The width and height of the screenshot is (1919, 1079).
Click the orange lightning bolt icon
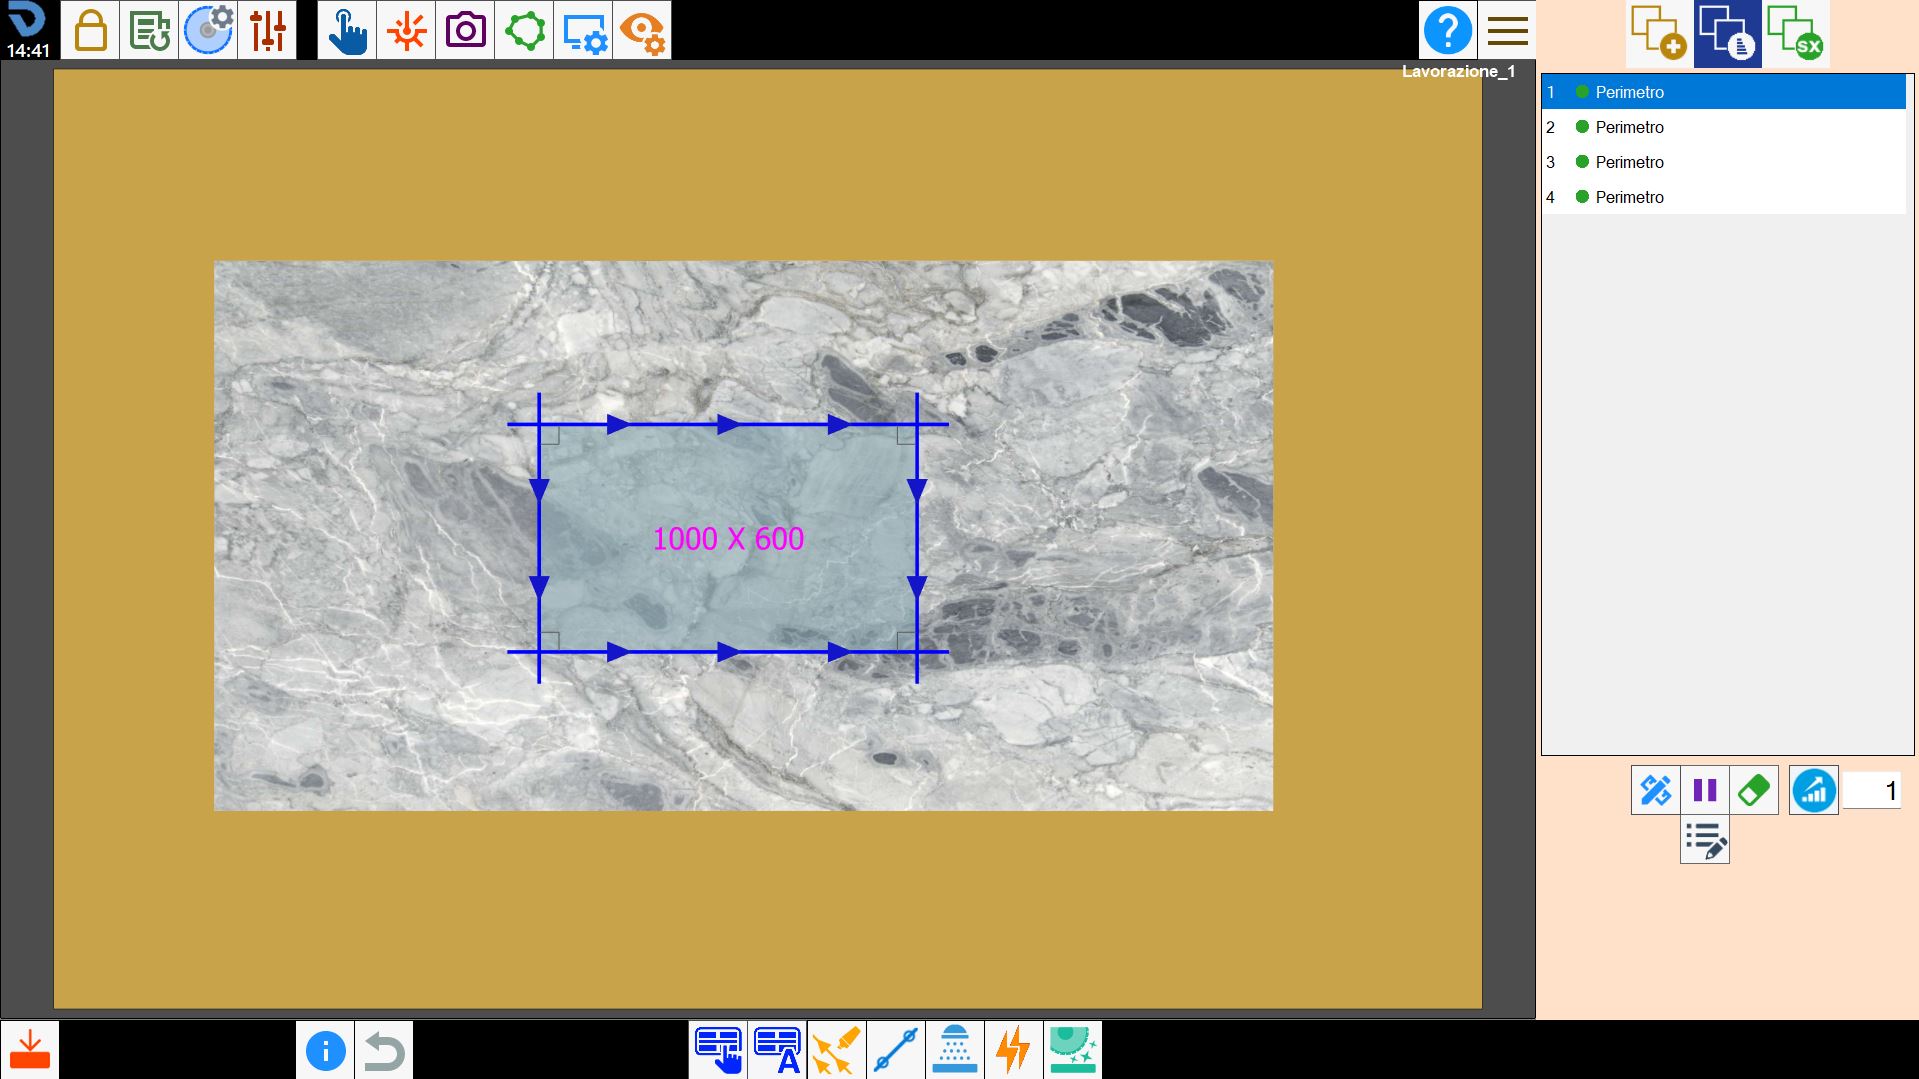click(x=1014, y=1050)
